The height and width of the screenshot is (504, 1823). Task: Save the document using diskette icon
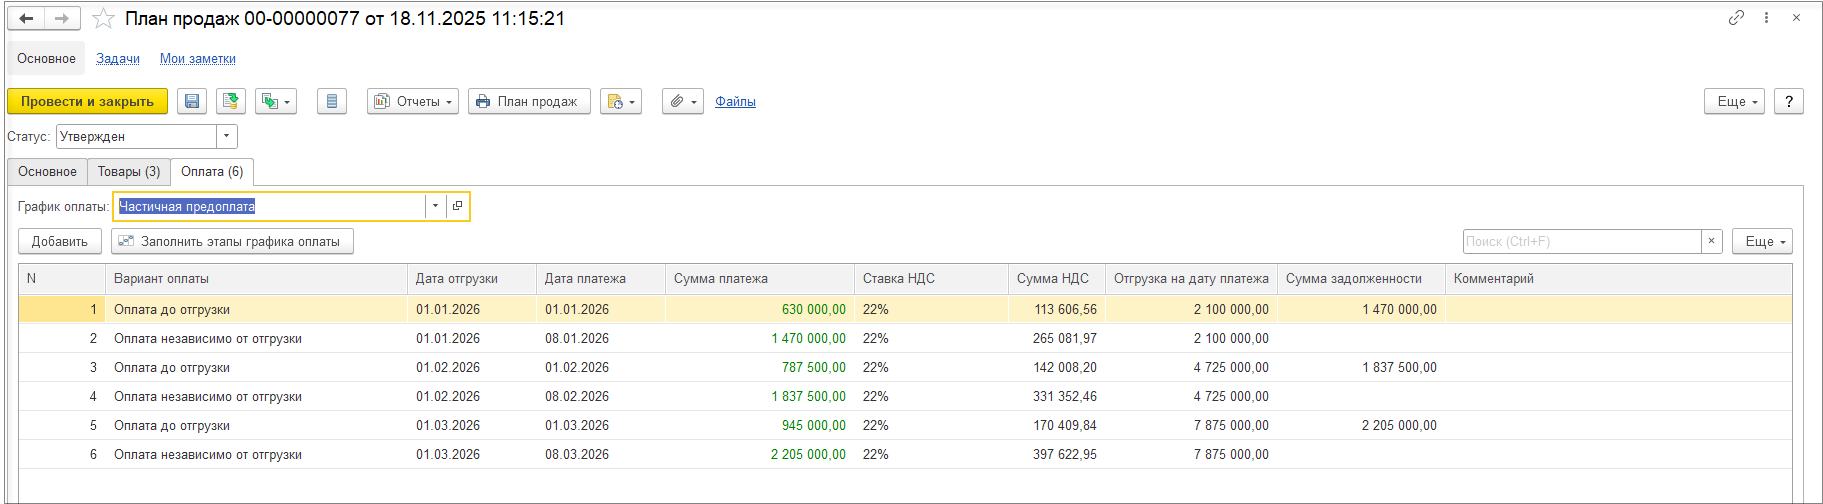[192, 101]
